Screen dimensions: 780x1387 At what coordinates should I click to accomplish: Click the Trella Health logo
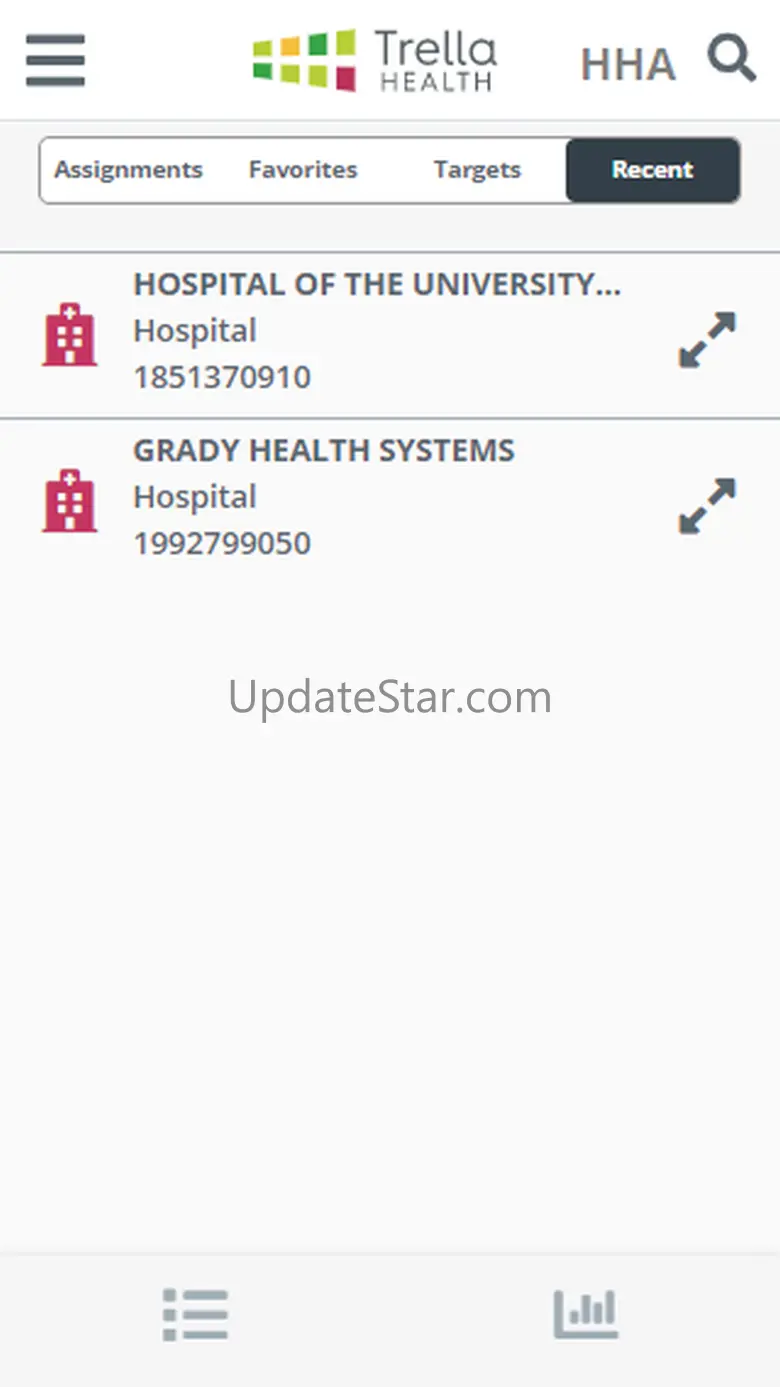click(375, 61)
